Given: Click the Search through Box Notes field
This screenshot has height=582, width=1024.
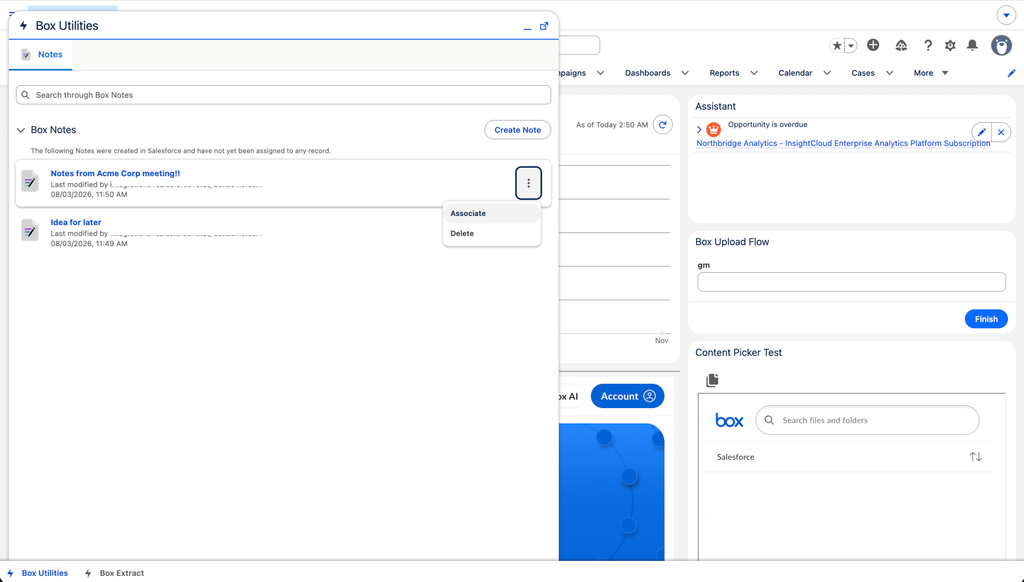Looking at the screenshot, I should [283, 95].
